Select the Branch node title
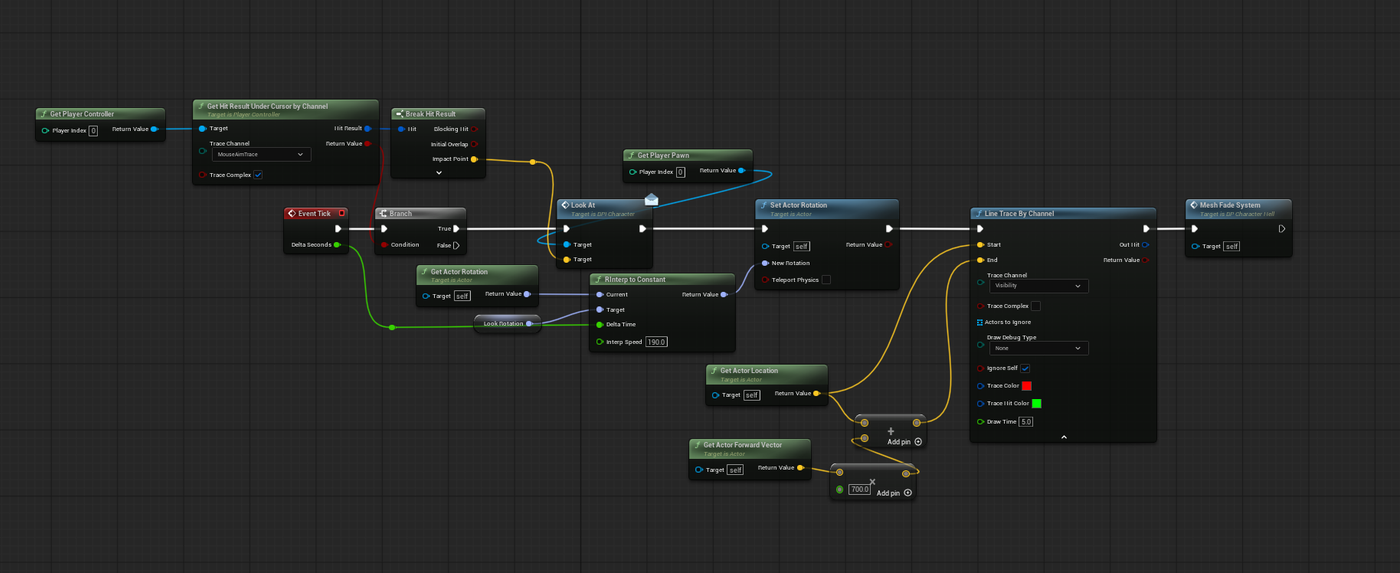This screenshot has width=1400, height=573. (x=400, y=213)
